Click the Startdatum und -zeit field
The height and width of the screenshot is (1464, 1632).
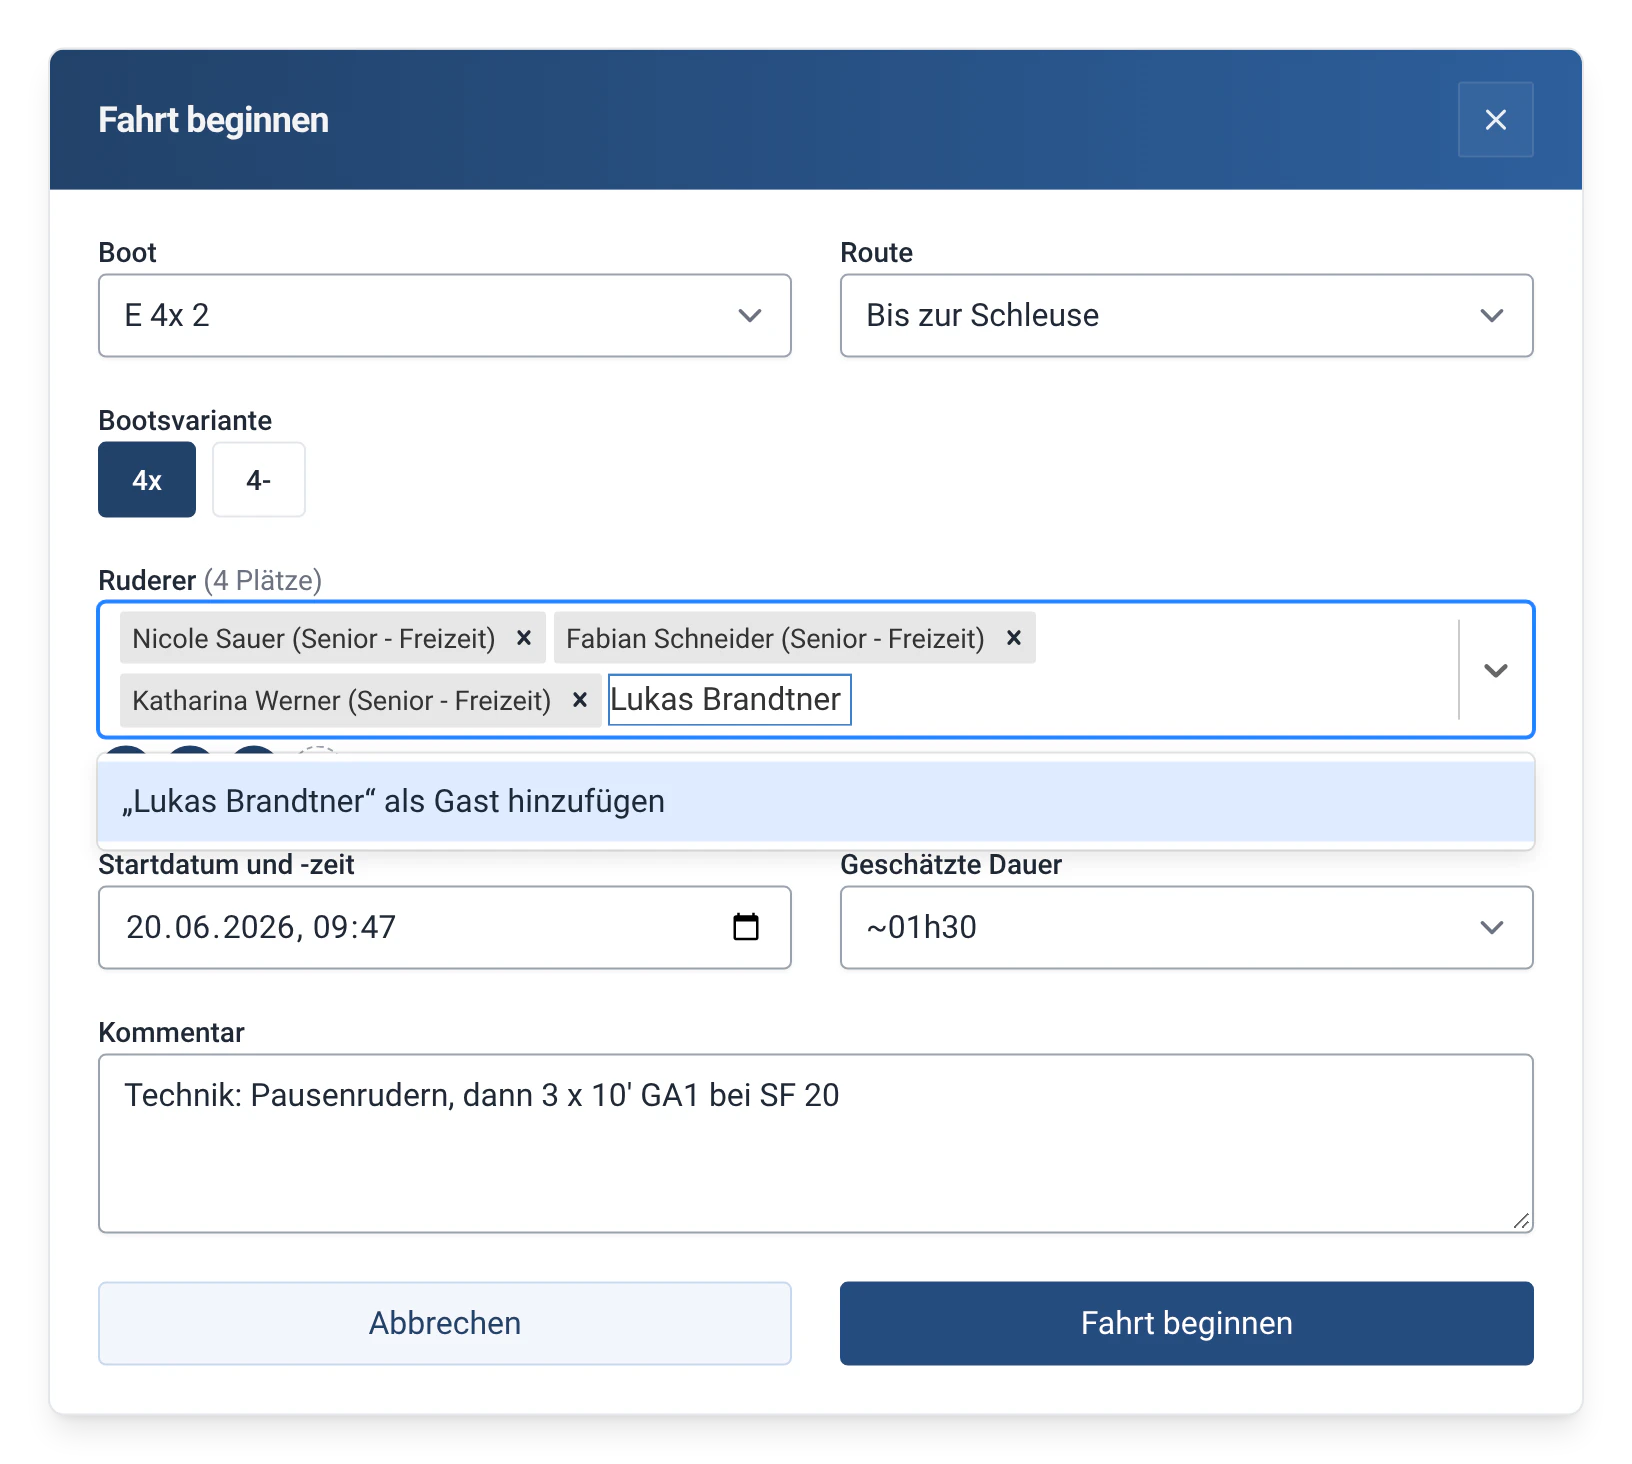[445, 928]
